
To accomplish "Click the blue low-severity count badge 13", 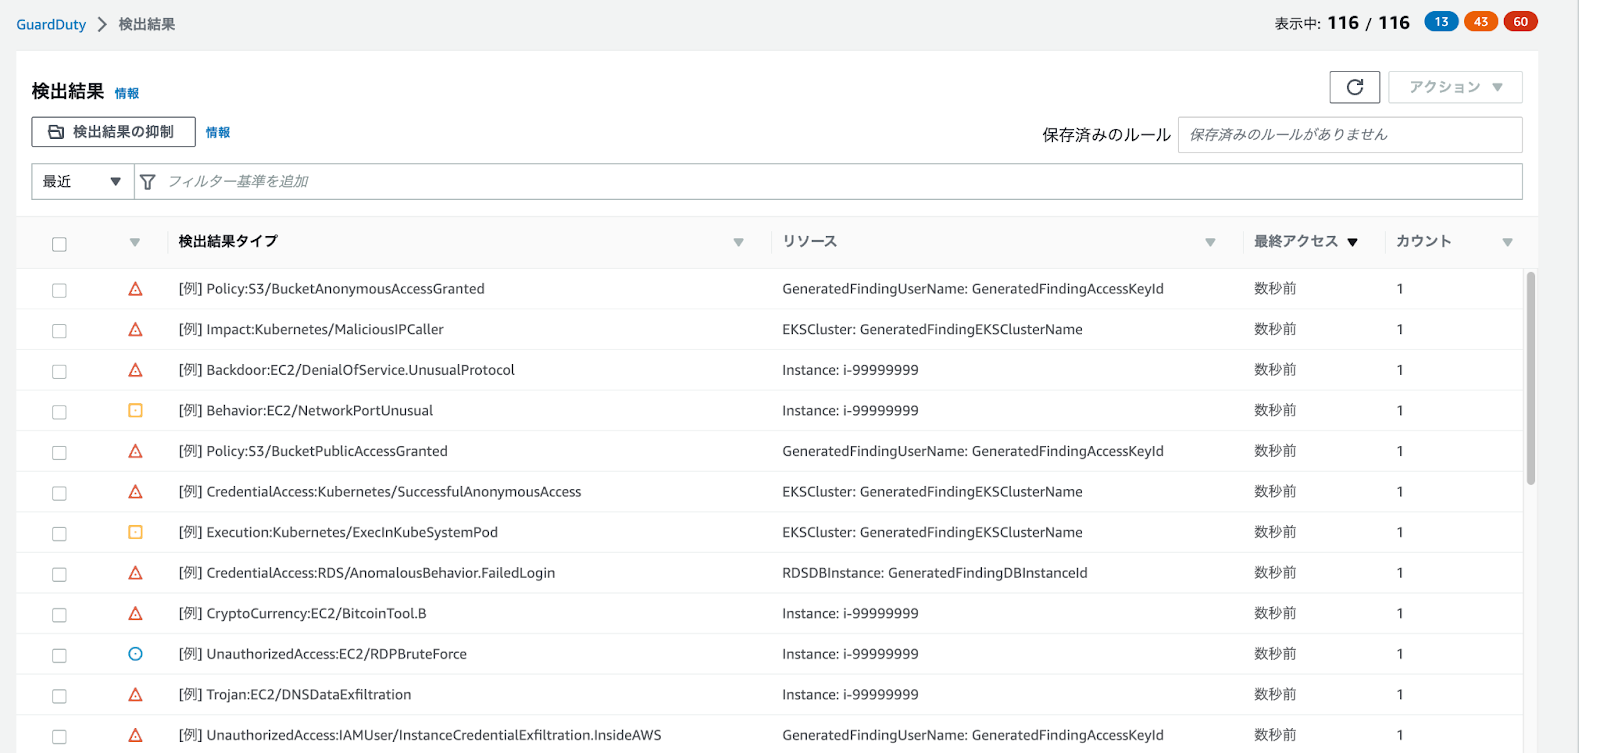I will 1440,22.
